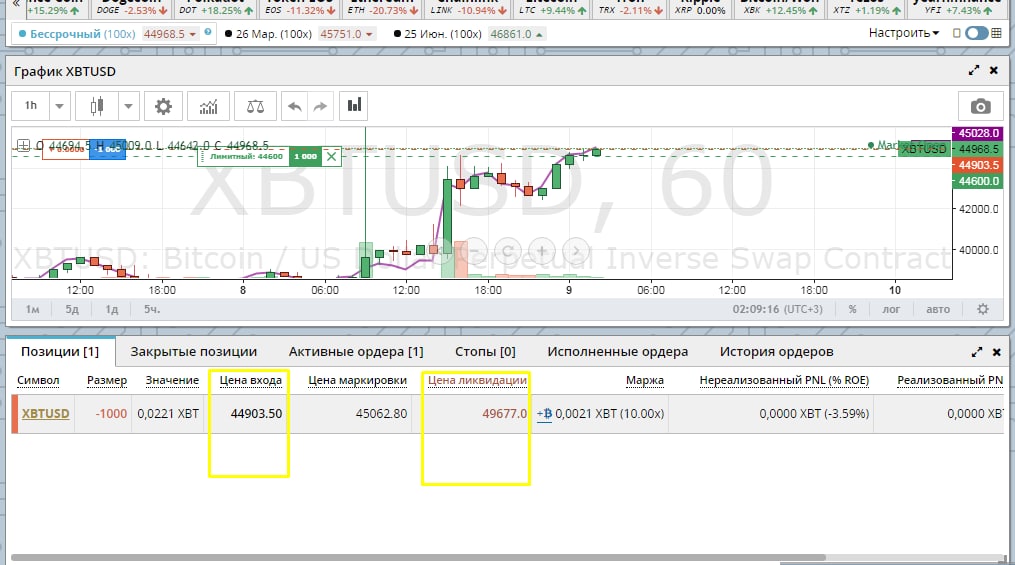Expand the XBTUSD chart panel to fullscreen
Screen dimensions: 1015x565
tap(974, 70)
